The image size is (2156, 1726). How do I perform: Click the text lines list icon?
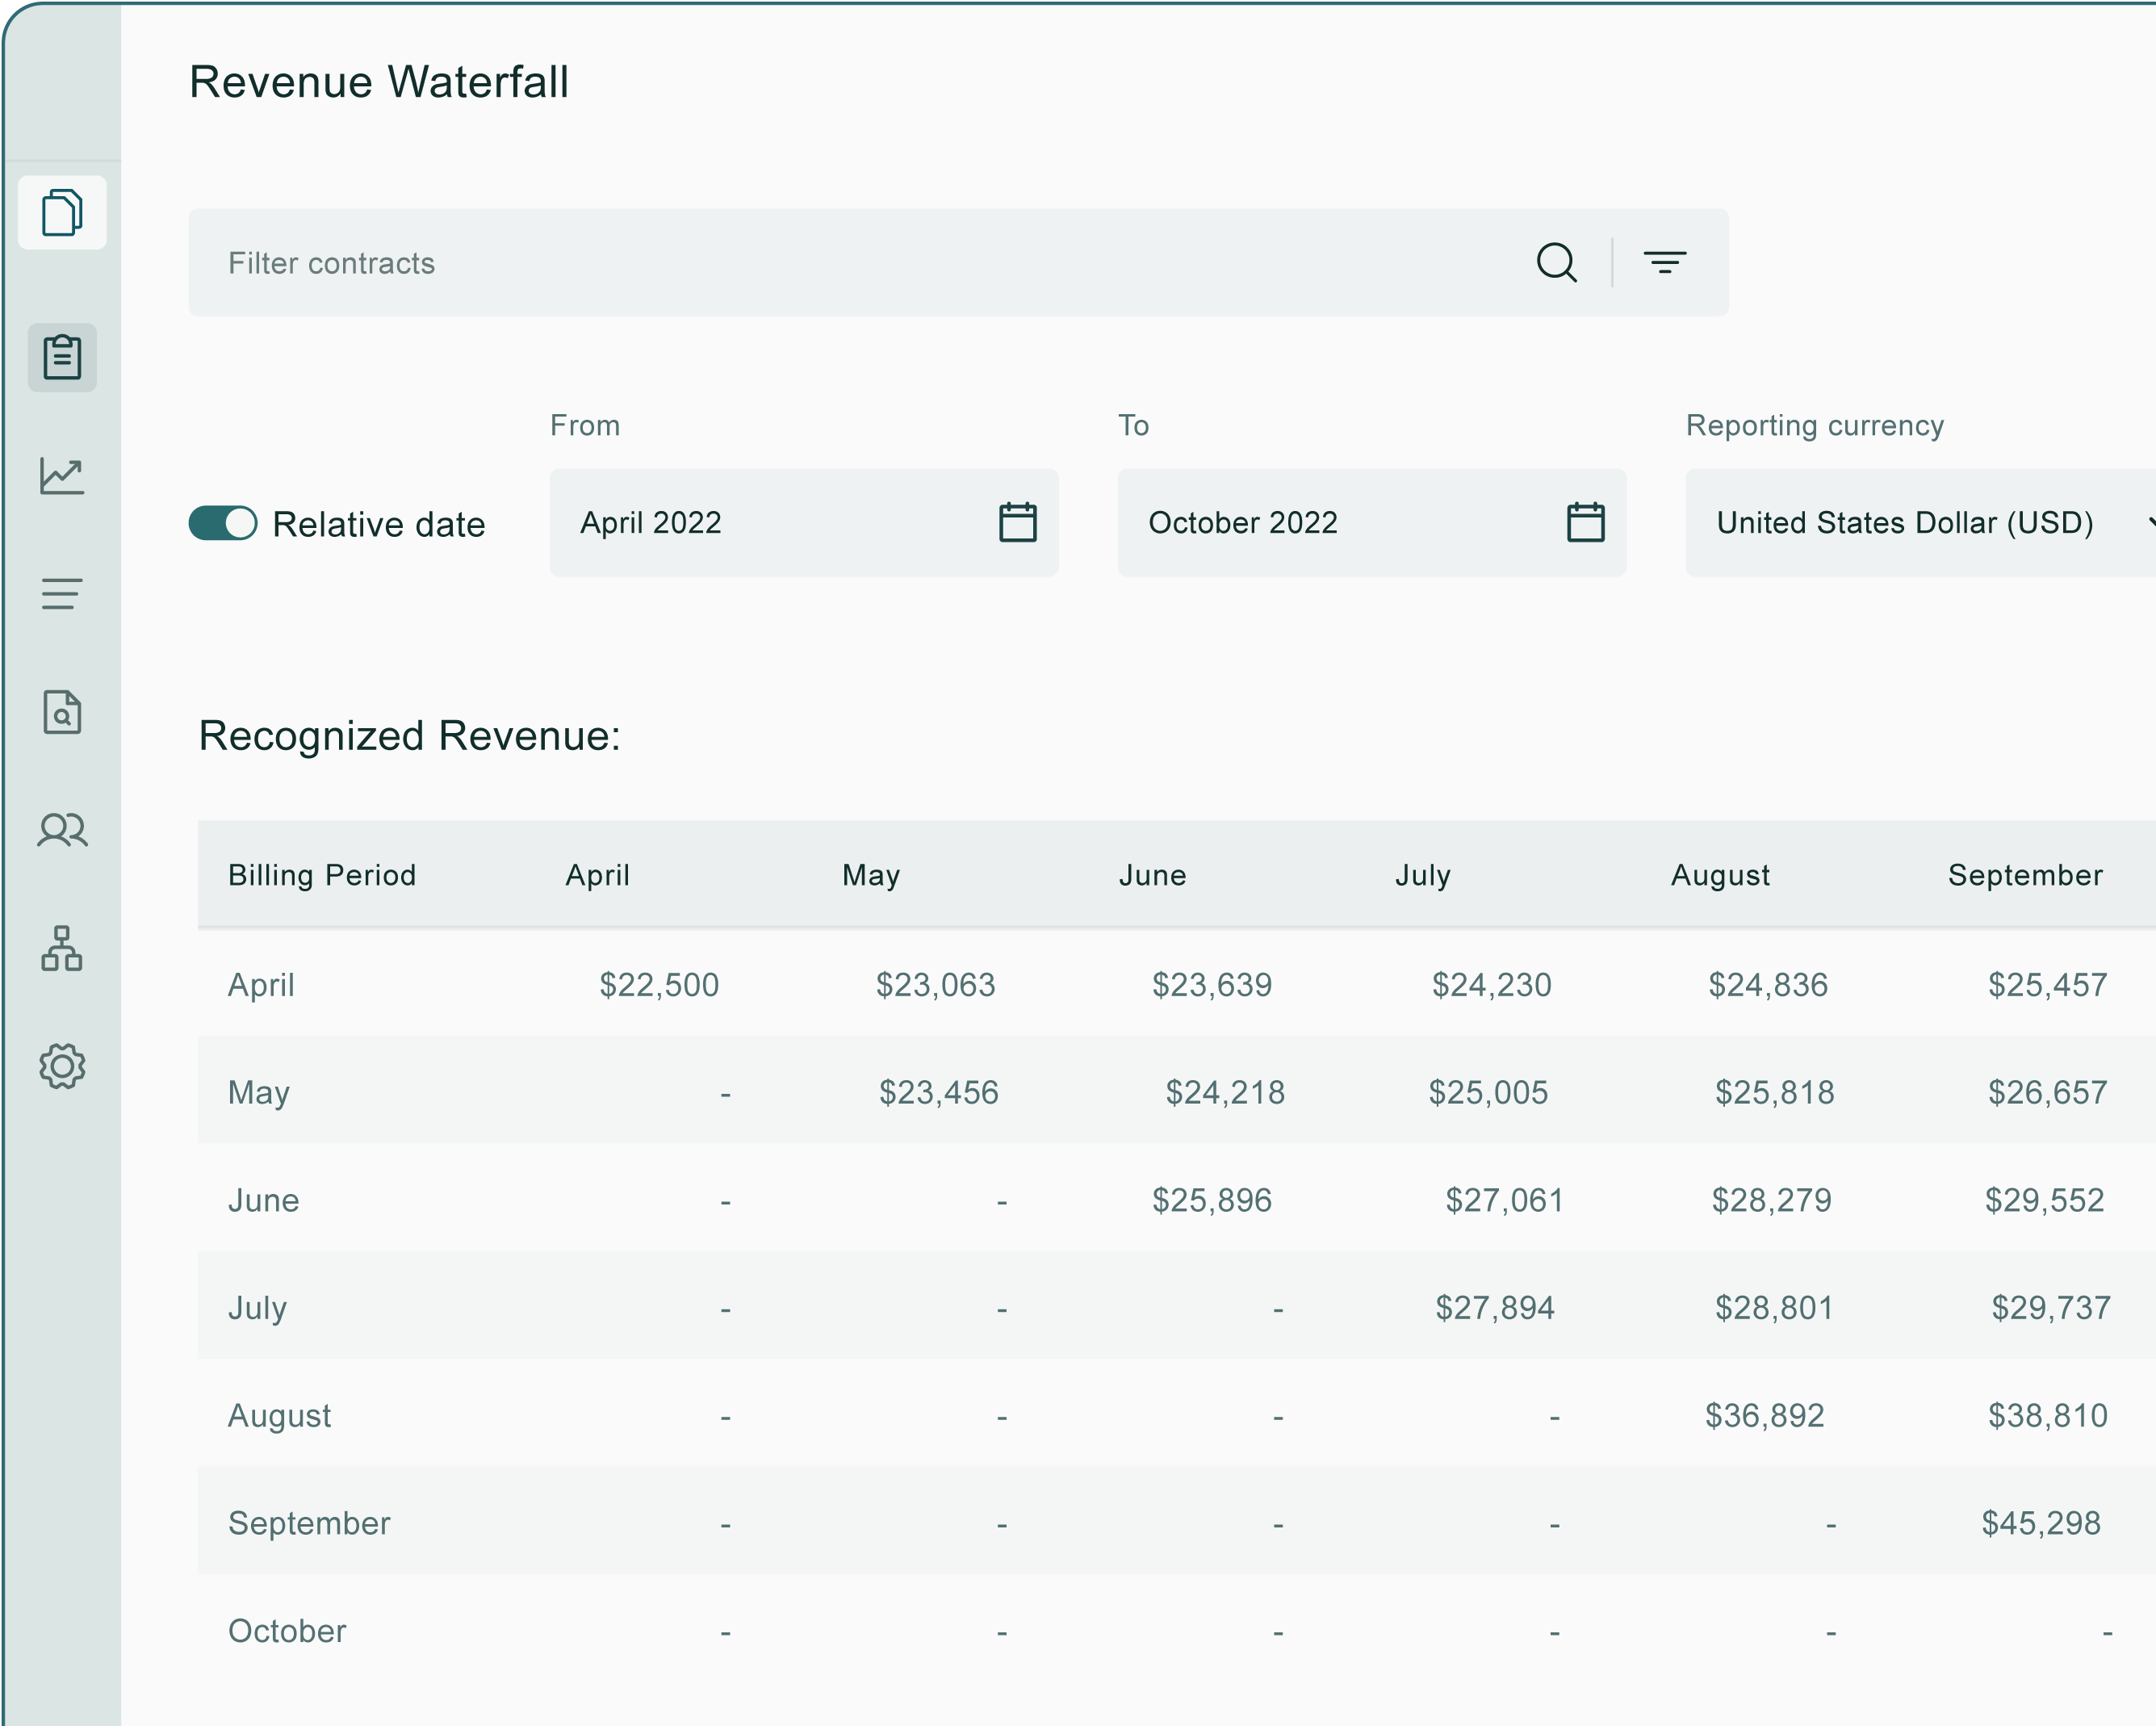(x=62, y=594)
